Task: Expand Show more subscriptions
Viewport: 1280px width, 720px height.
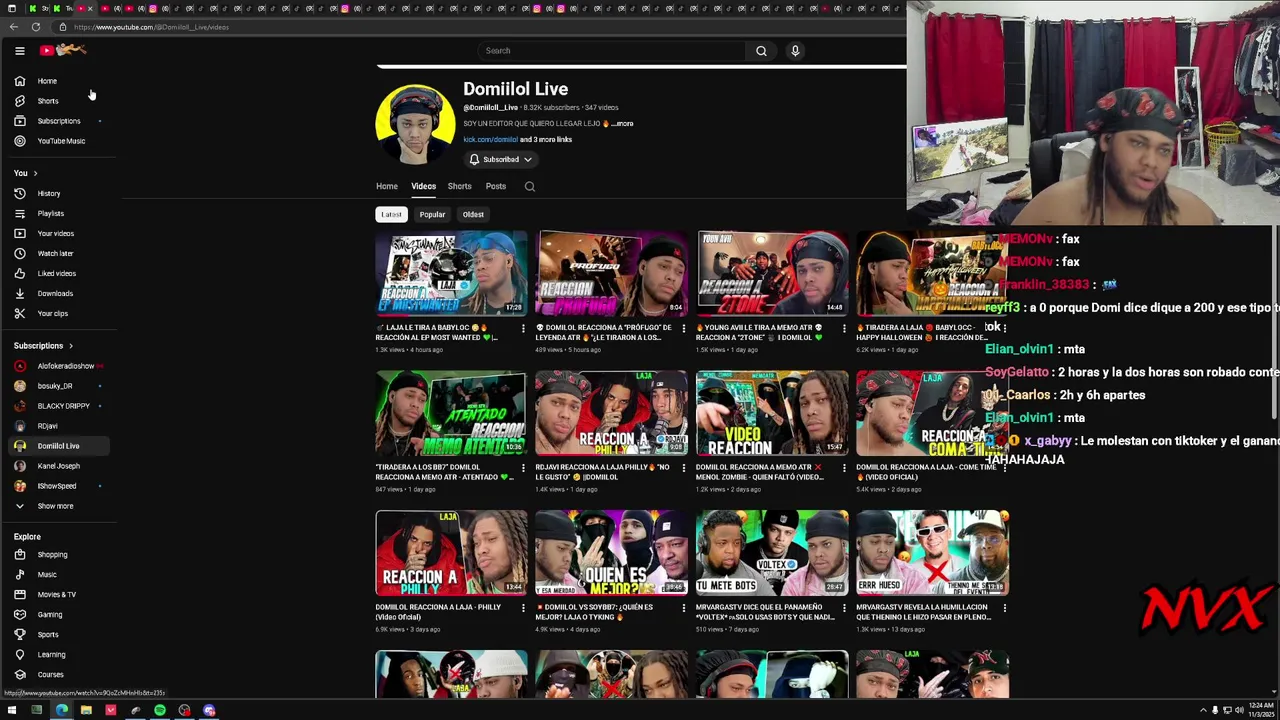Action: (55, 506)
